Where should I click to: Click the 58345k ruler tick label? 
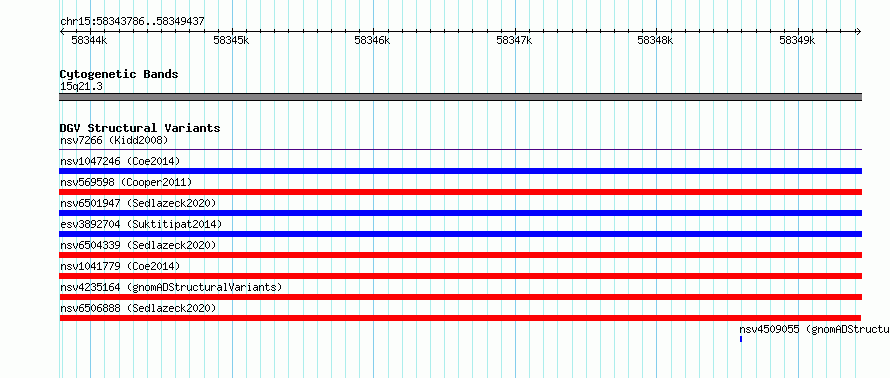(231, 40)
